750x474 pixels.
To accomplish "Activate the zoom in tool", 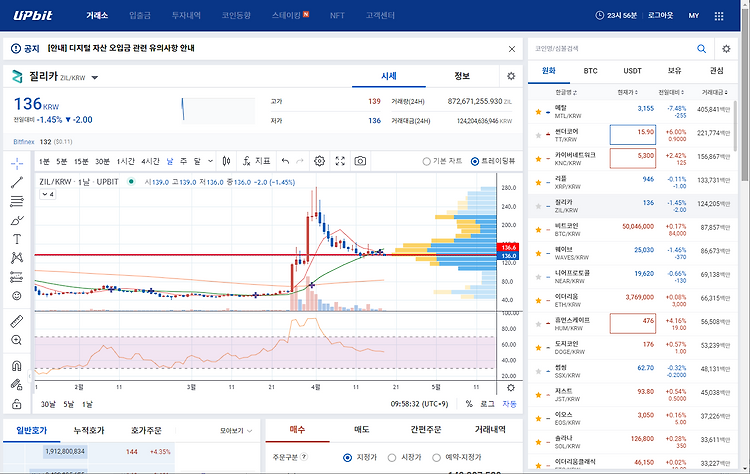I will [17, 340].
